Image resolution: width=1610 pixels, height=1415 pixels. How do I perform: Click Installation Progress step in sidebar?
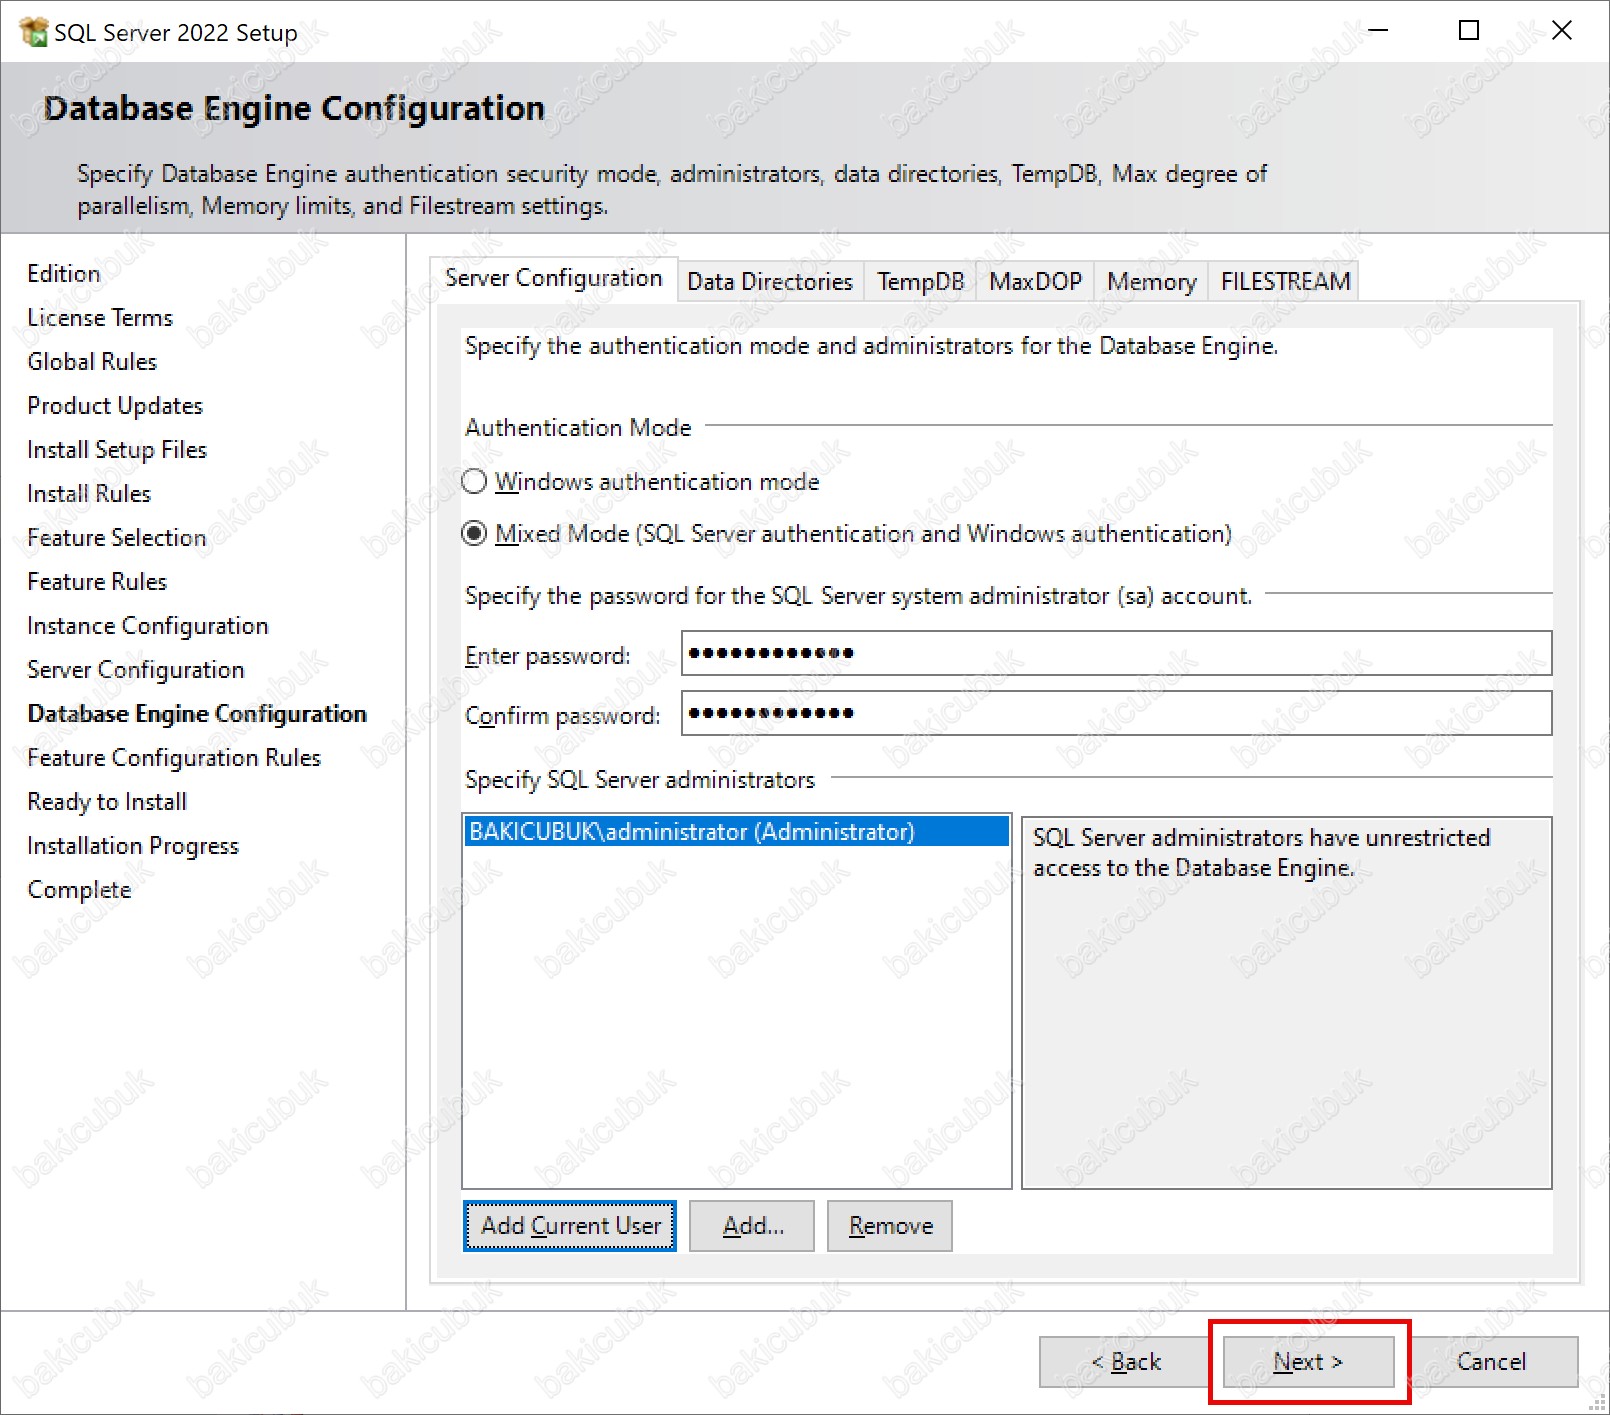coord(133,846)
